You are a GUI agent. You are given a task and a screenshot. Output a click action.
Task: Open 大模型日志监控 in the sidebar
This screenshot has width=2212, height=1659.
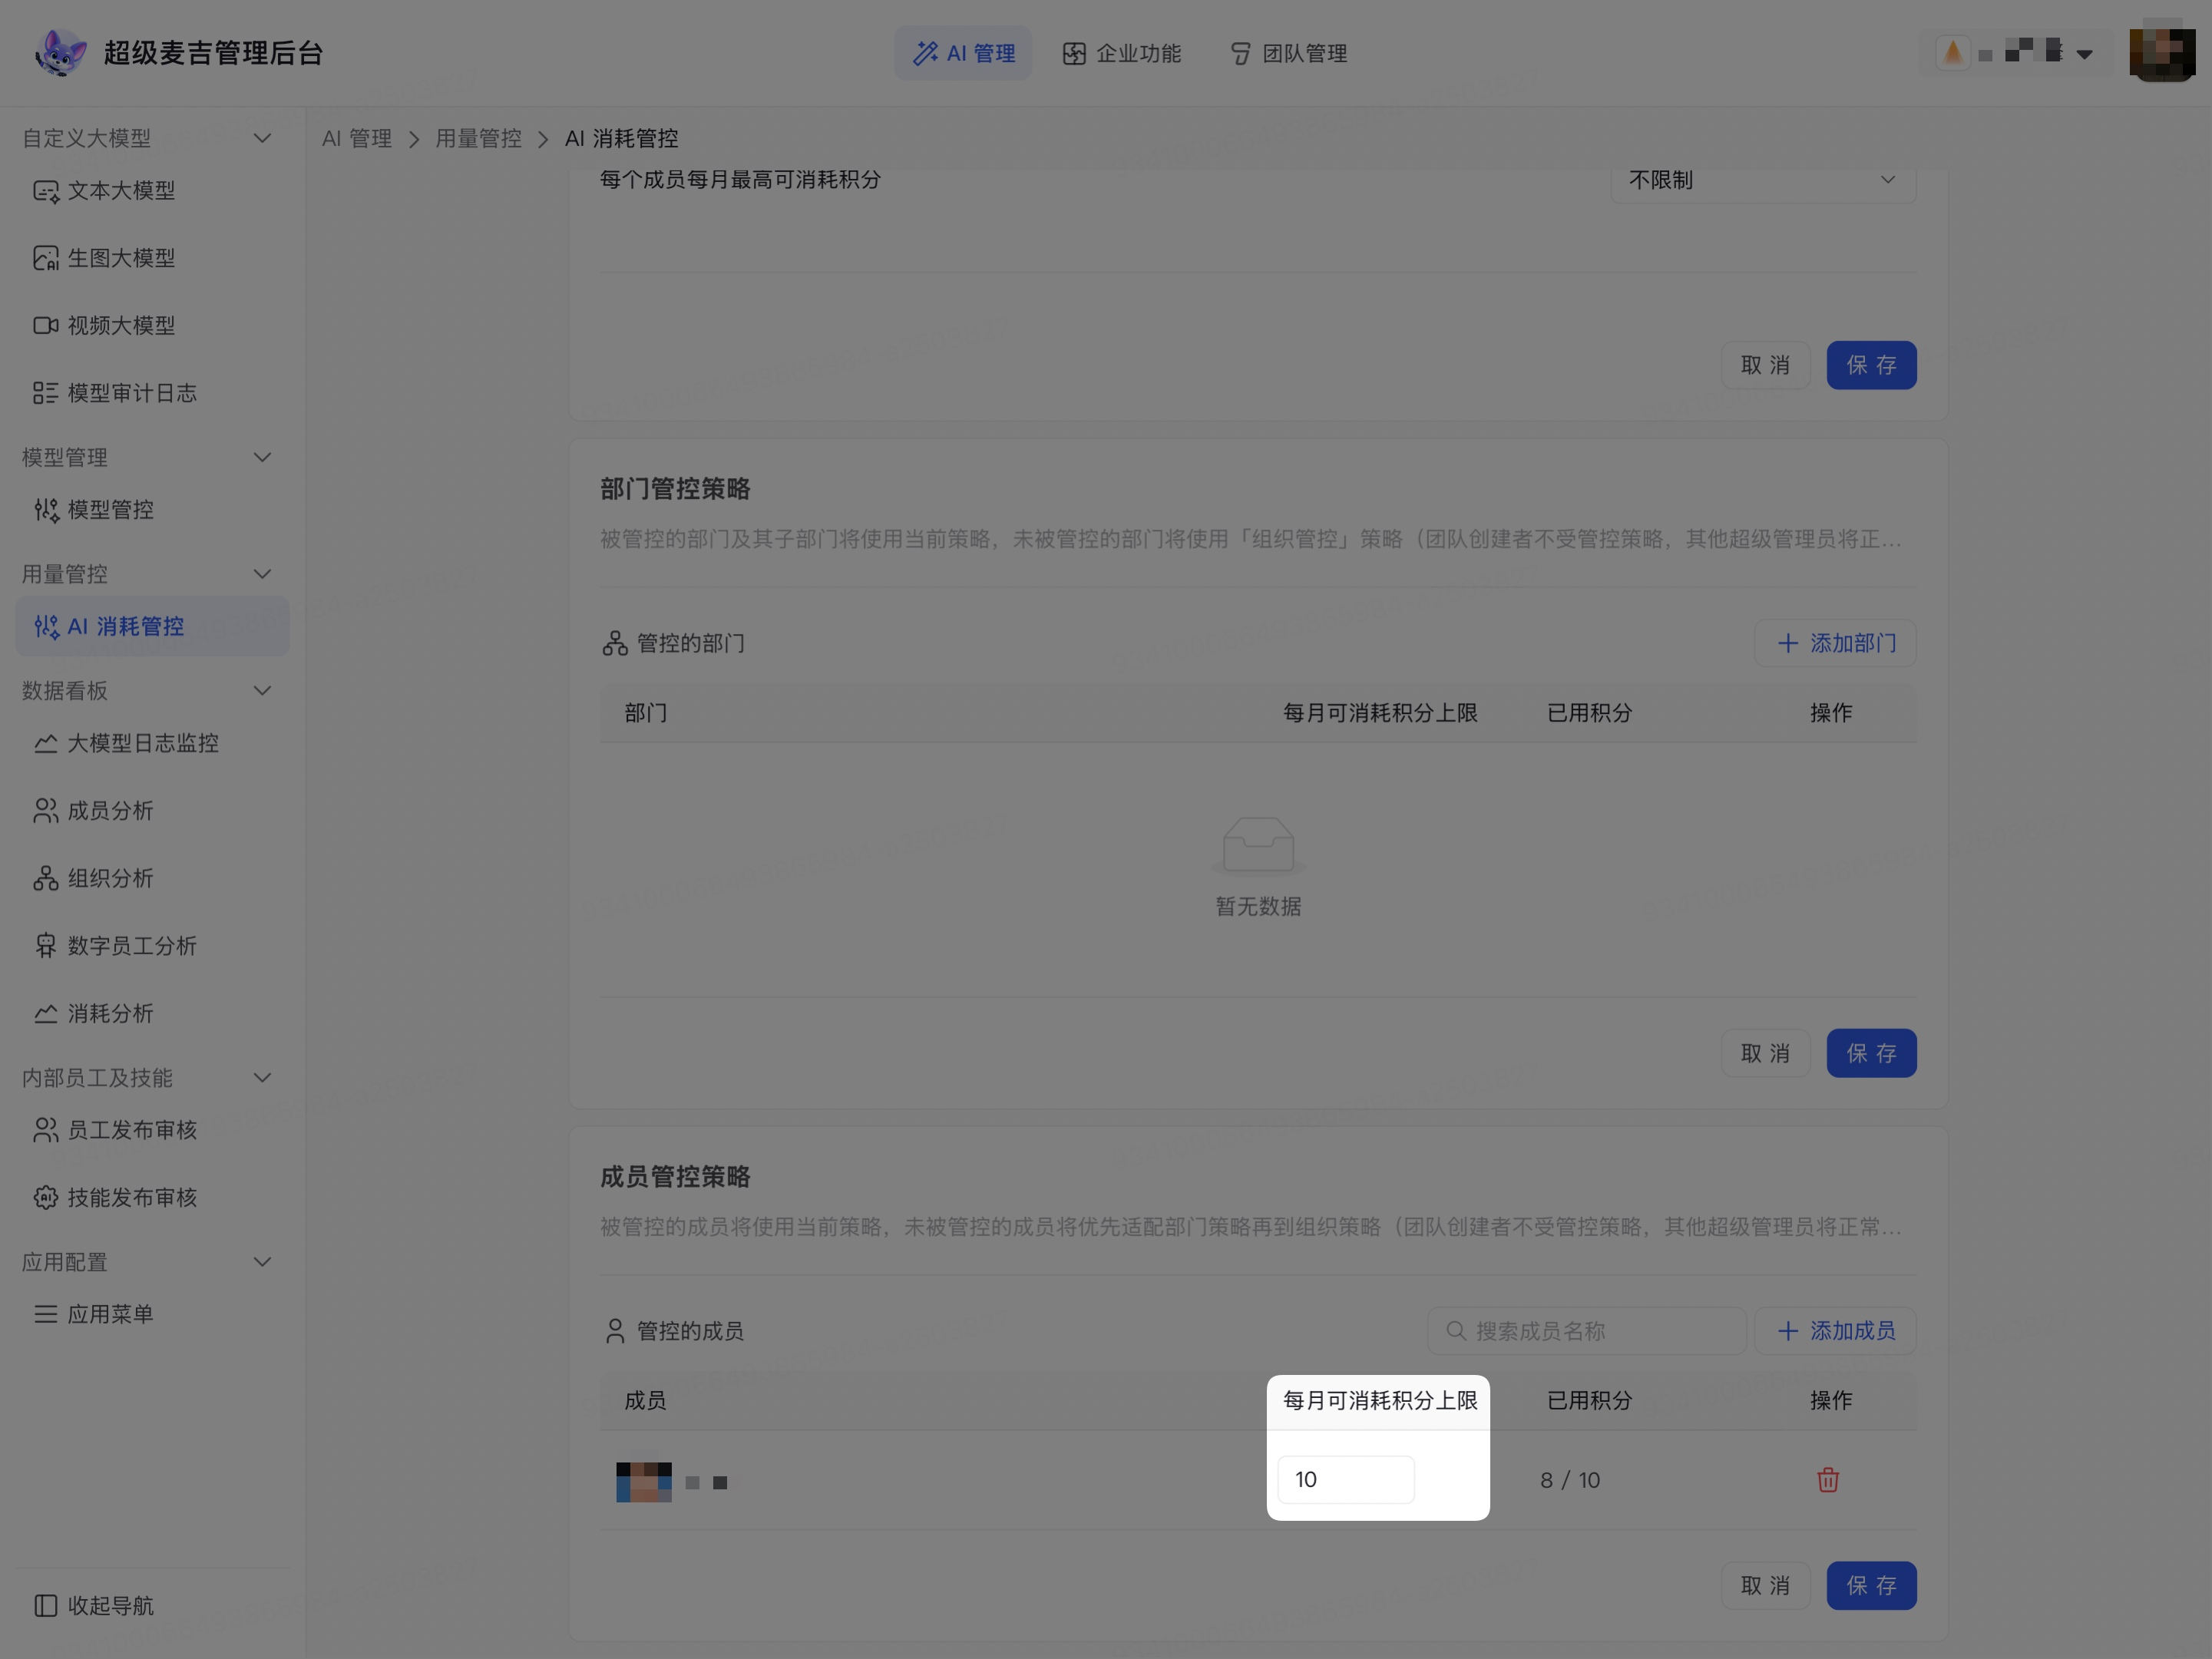coord(152,743)
